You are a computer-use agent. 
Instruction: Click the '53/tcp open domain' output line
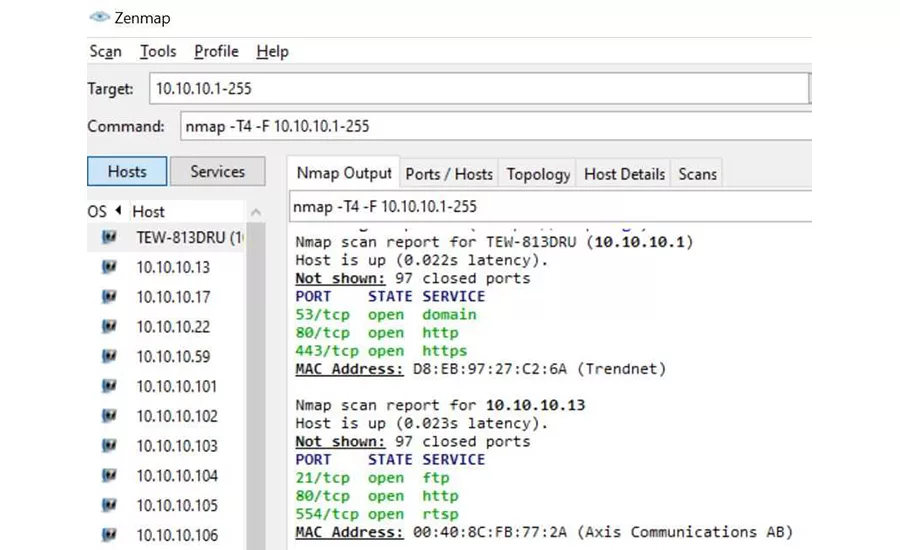click(386, 315)
